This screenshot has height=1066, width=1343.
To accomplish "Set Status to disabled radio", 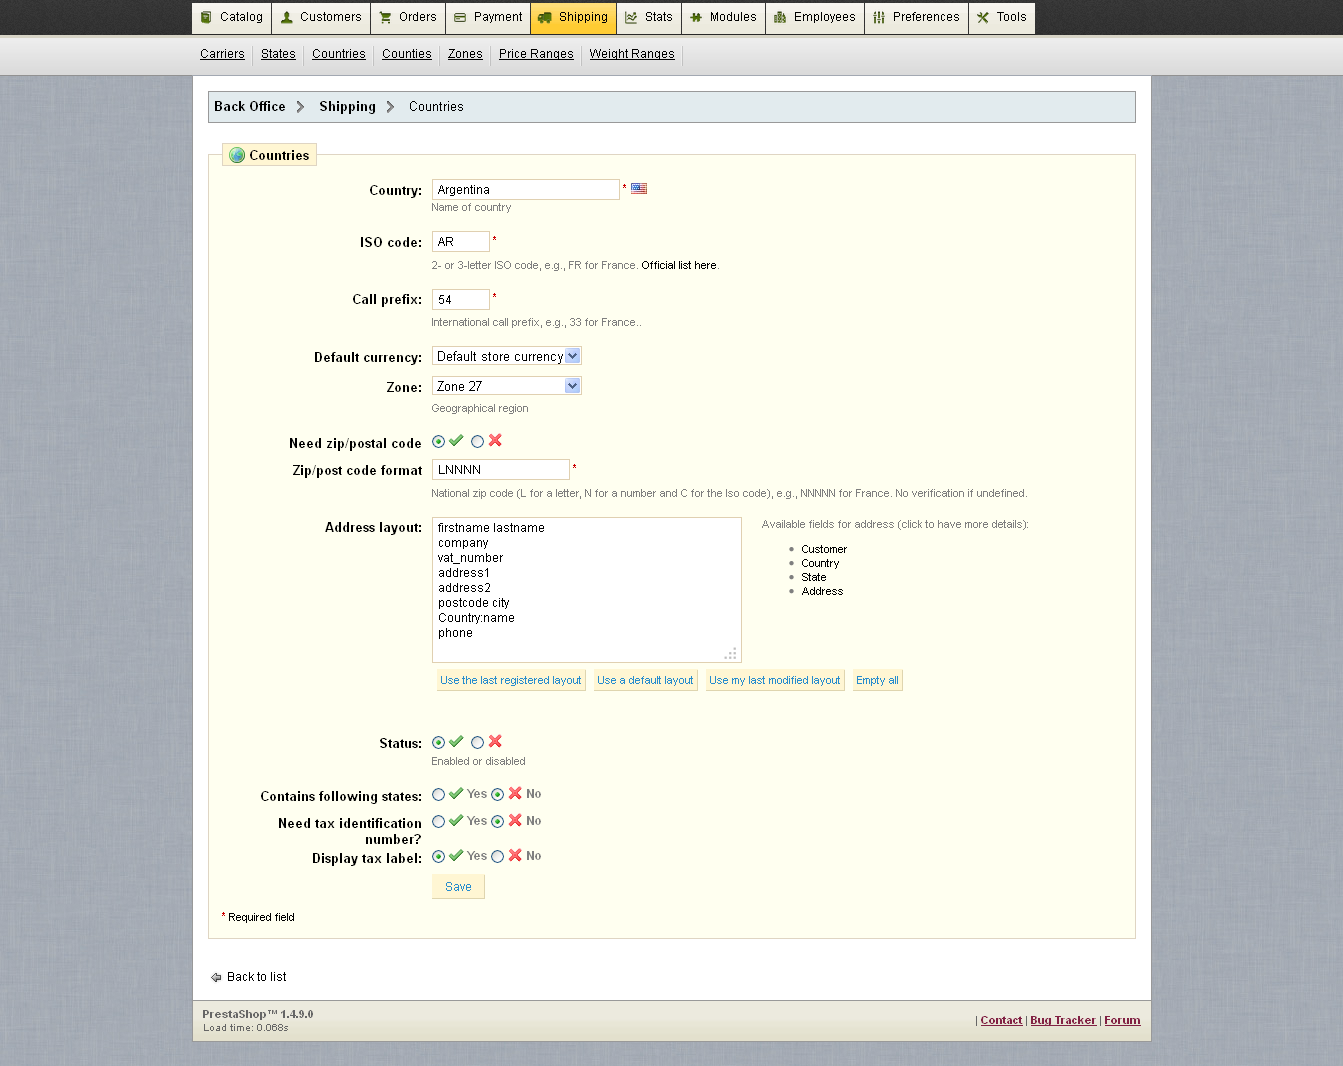I will click(477, 743).
